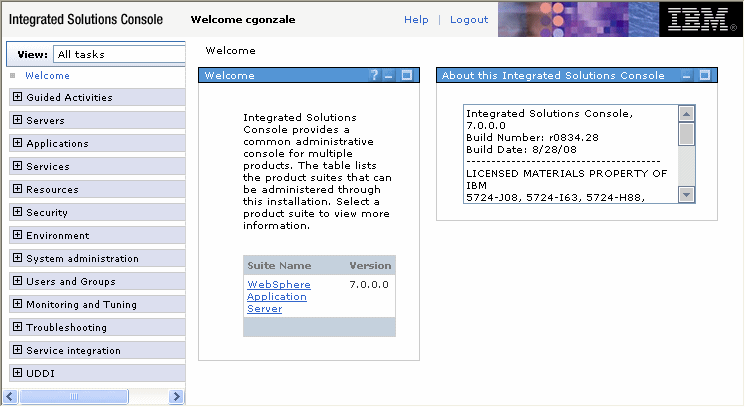Click navigation pane scroll left arrow
This screenshot has height=407, width=745.
pyautogui.click(x=10, y=396)
